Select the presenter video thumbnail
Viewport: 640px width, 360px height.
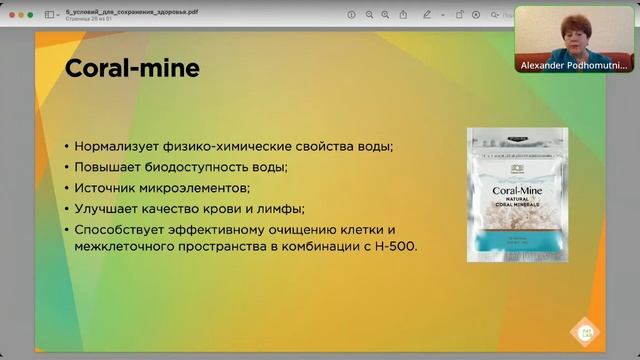[574, 39]
